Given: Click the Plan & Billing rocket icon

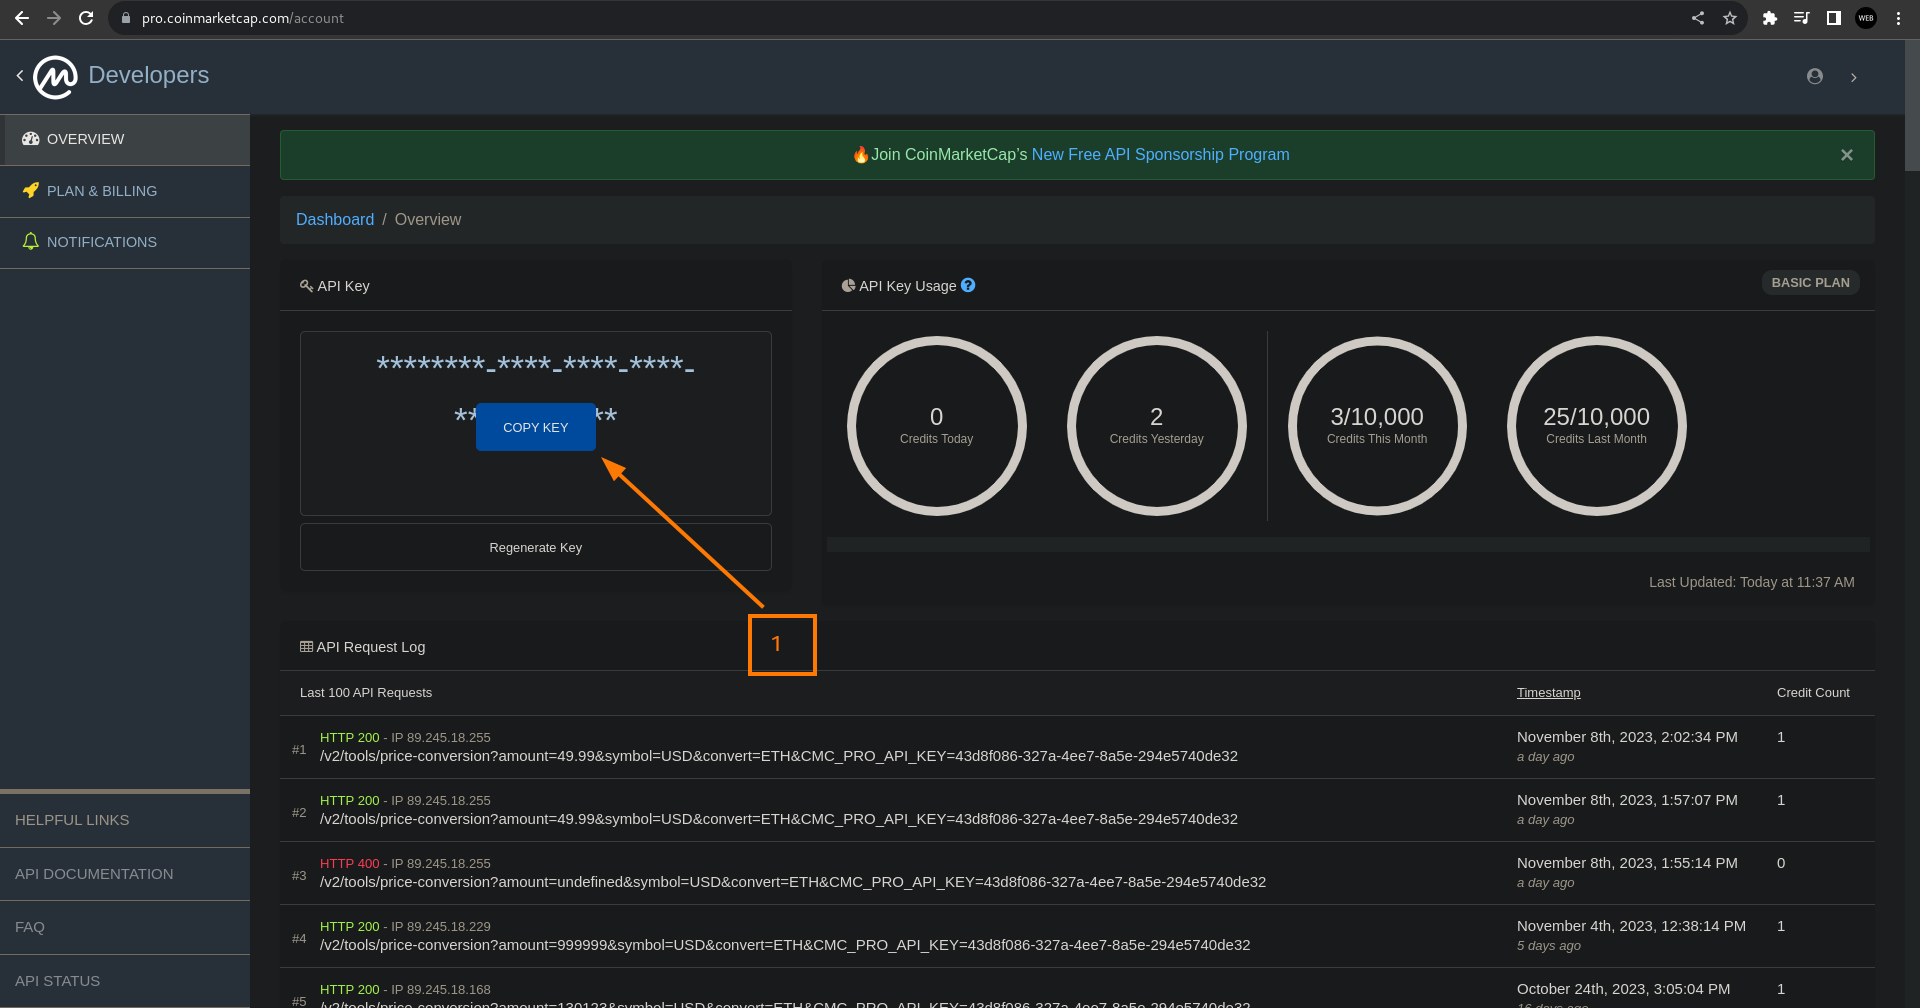Looking at the screenshot, I should [31, 190].
